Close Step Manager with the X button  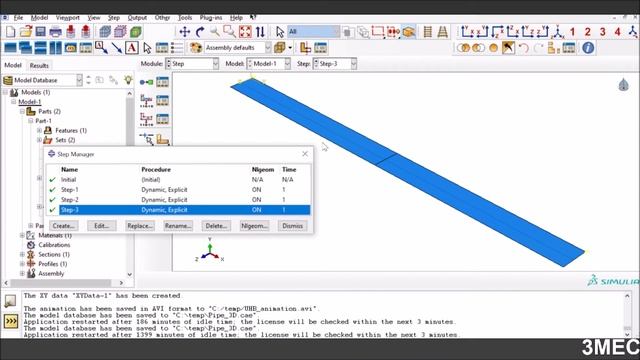[305, 154]
